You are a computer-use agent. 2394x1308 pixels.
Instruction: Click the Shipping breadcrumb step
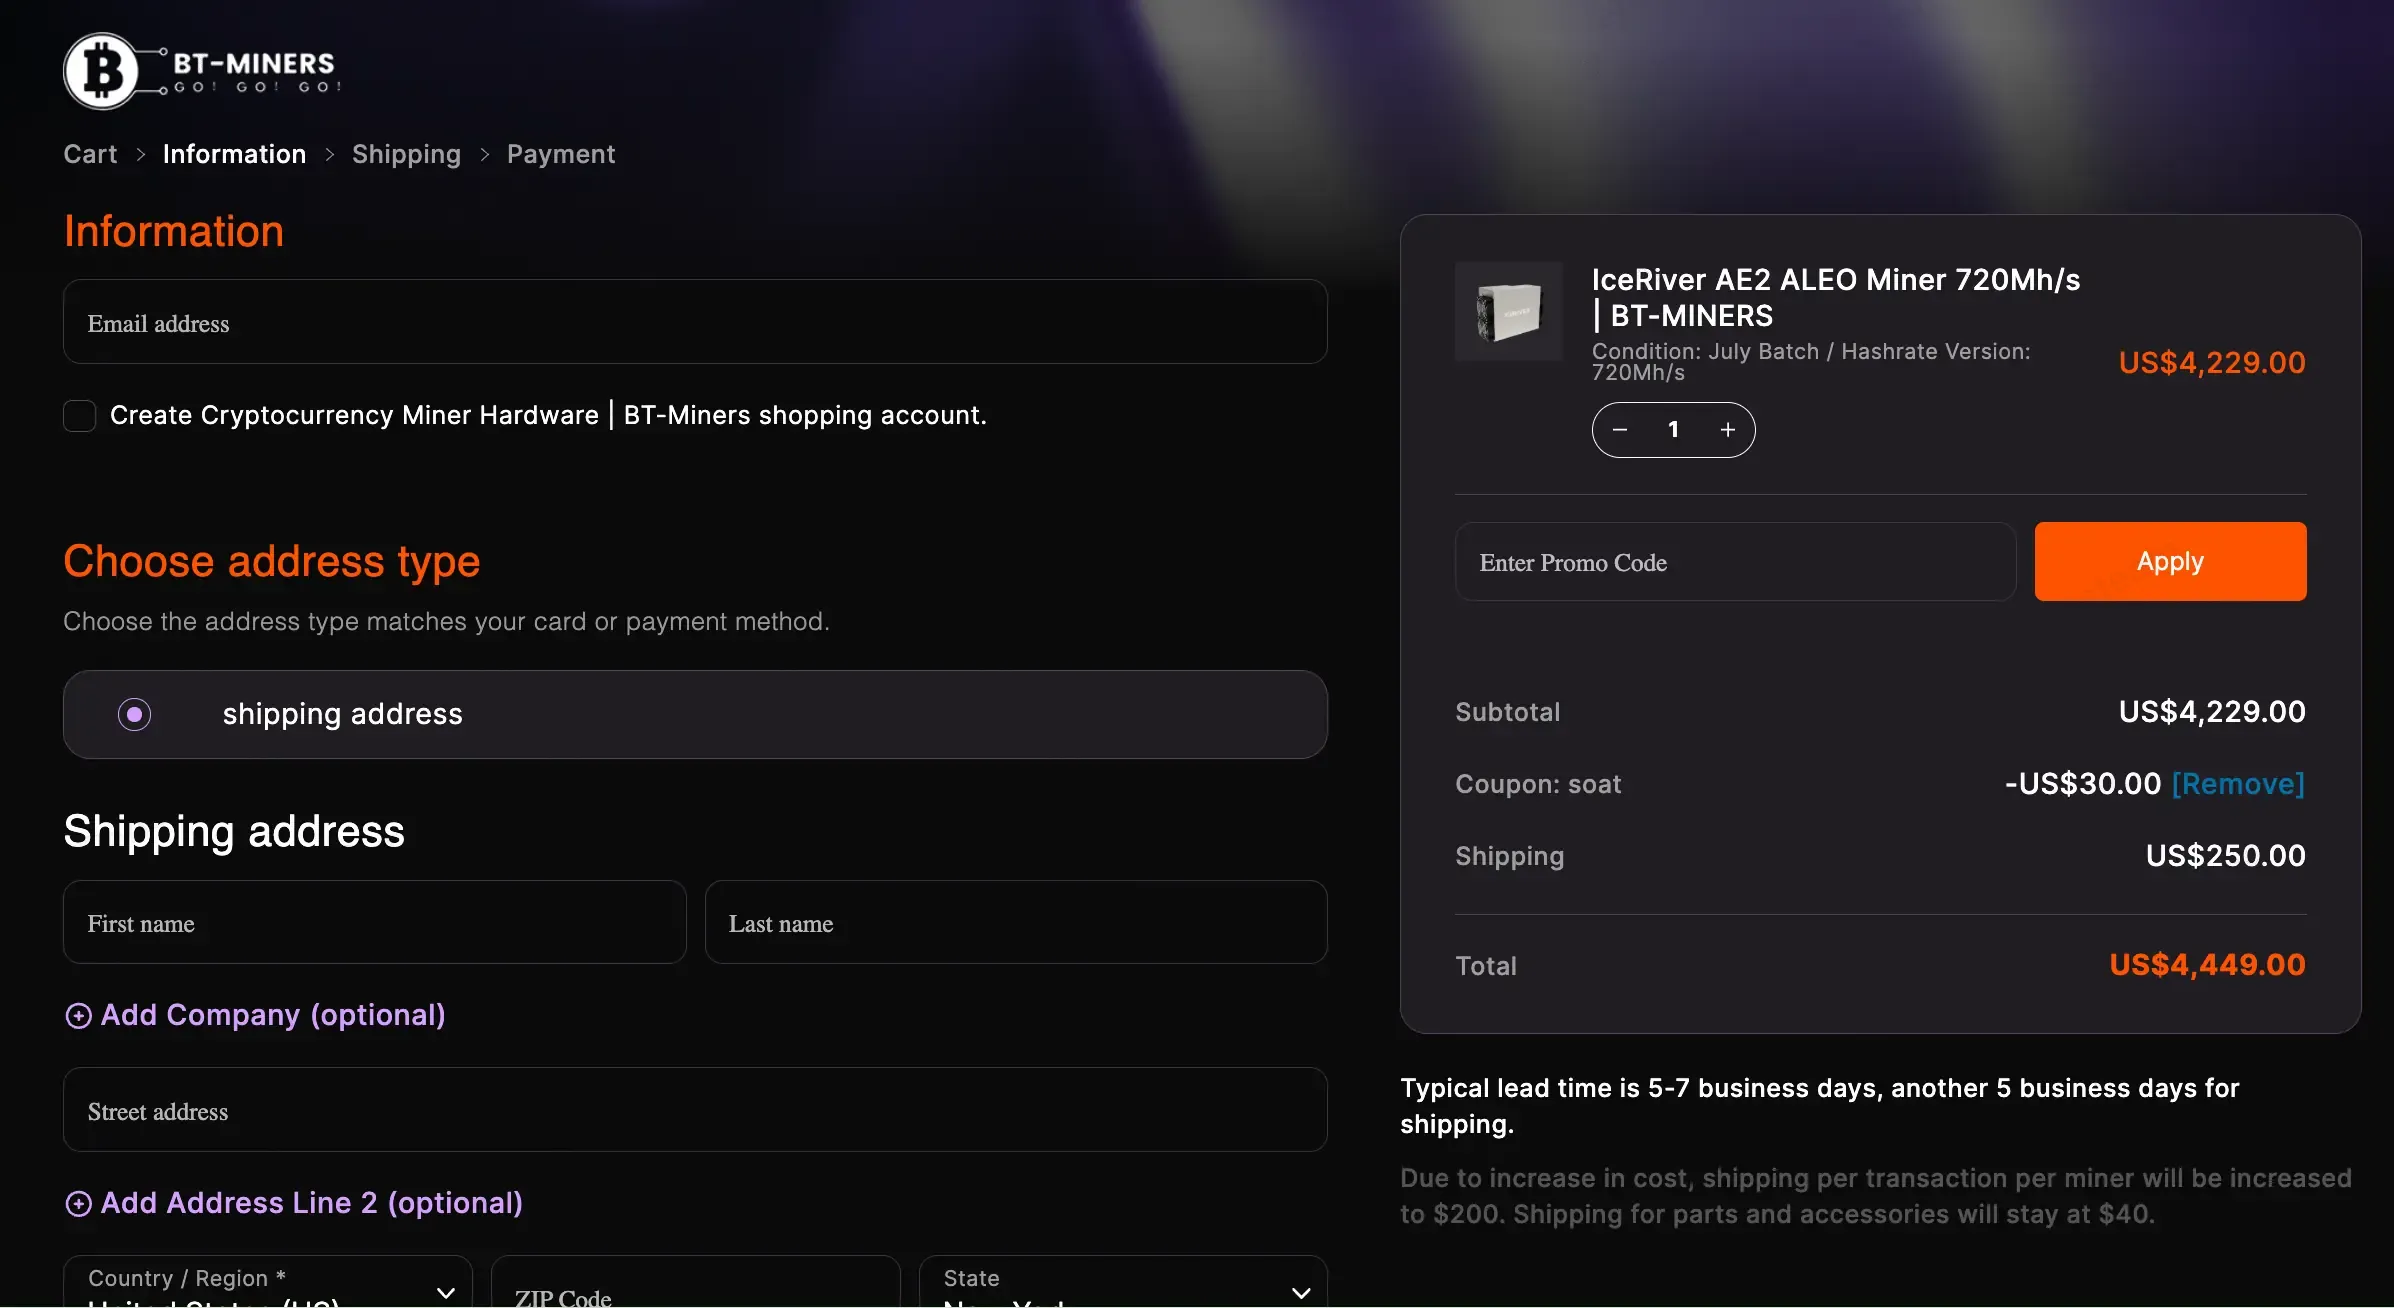point(405,154)
